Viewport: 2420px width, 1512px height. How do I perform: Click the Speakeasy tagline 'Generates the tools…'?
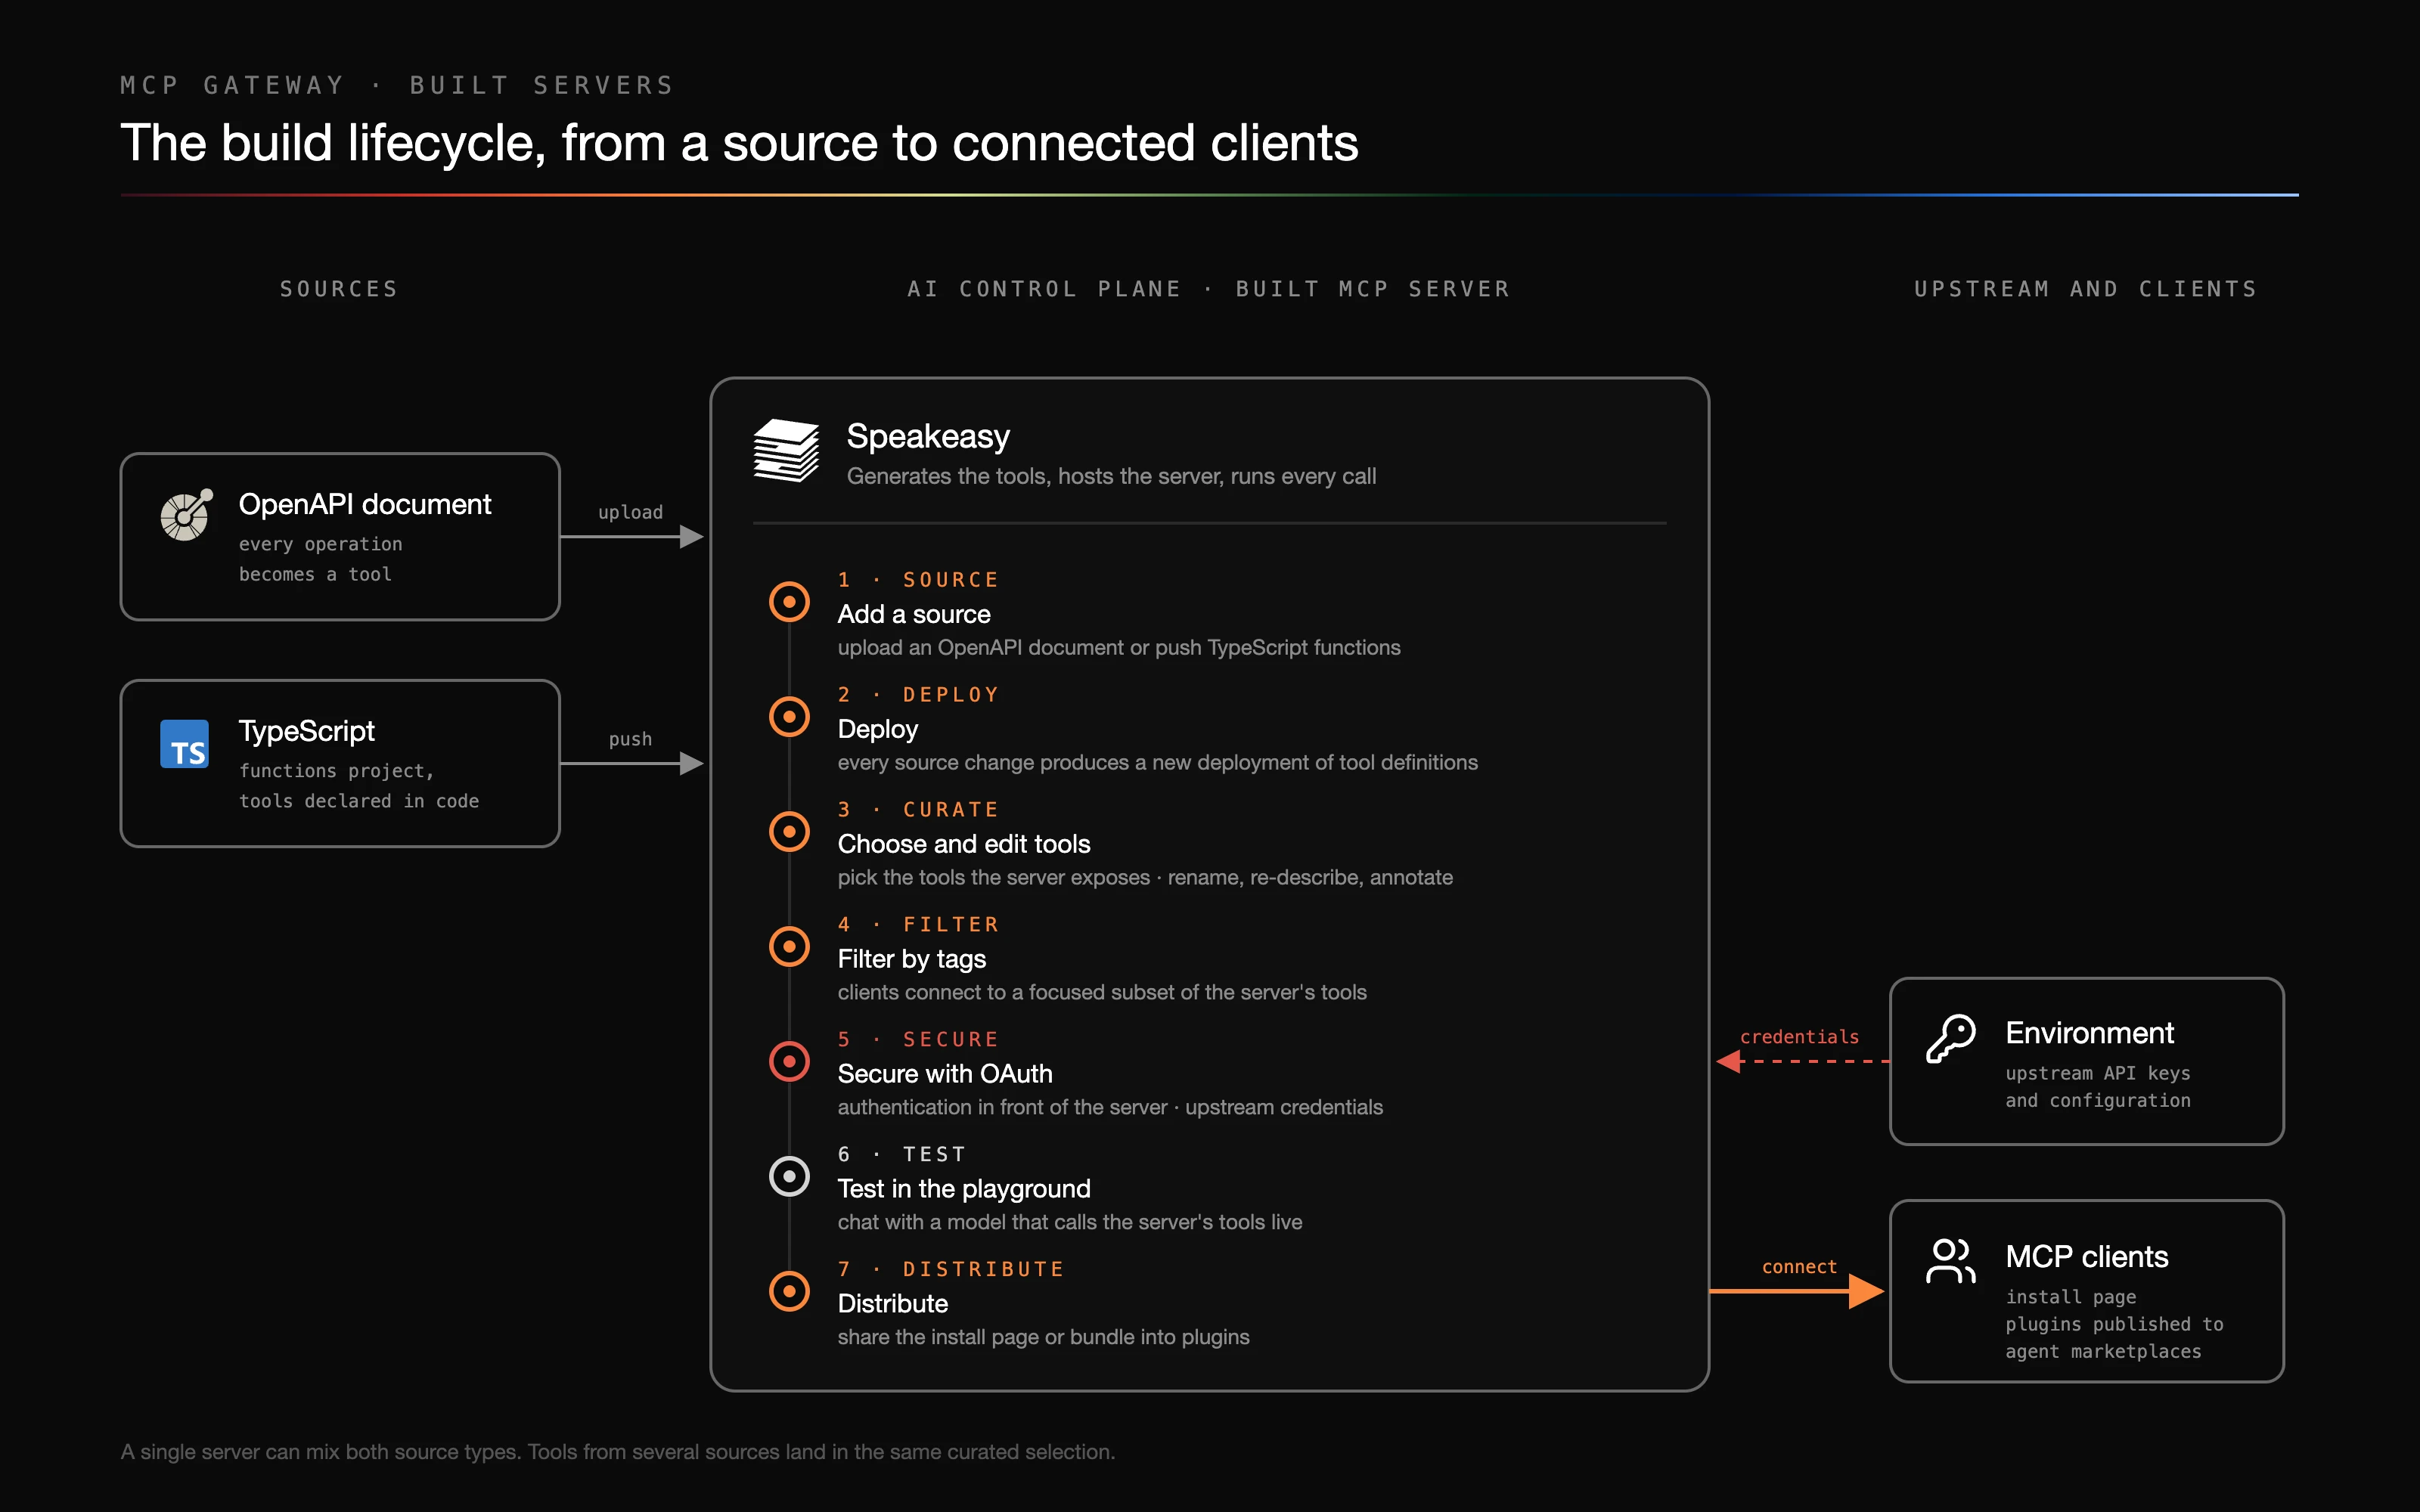pos(1111,476)
